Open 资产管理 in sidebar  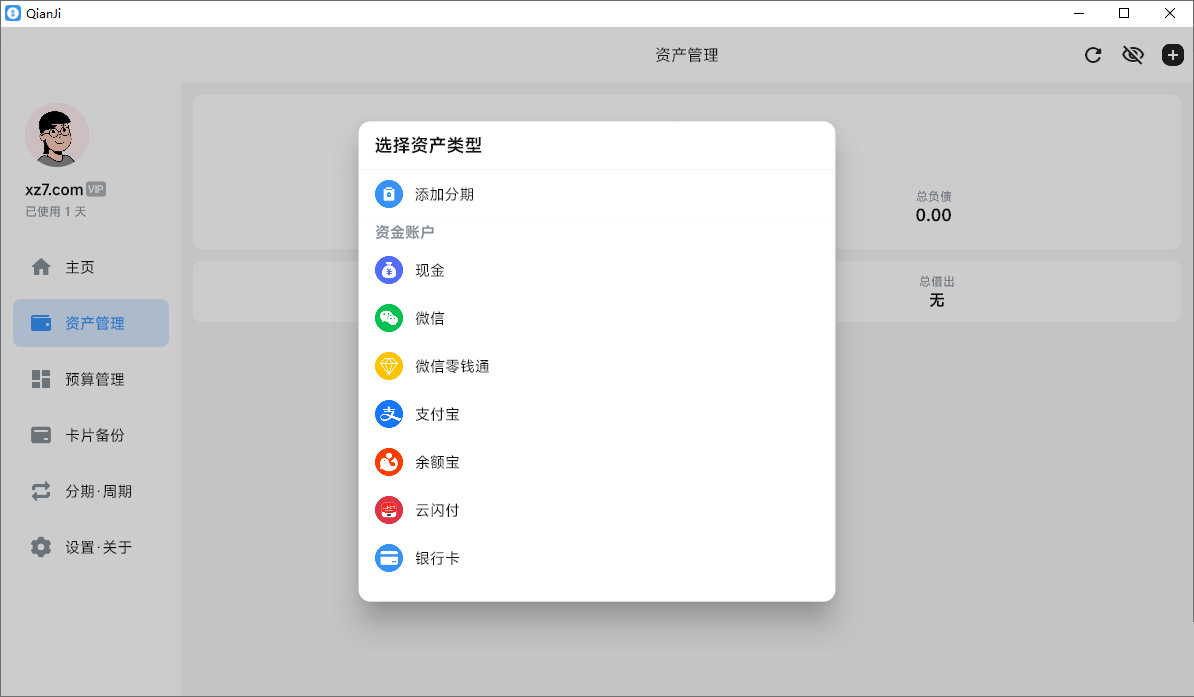[x=91, y=323]
